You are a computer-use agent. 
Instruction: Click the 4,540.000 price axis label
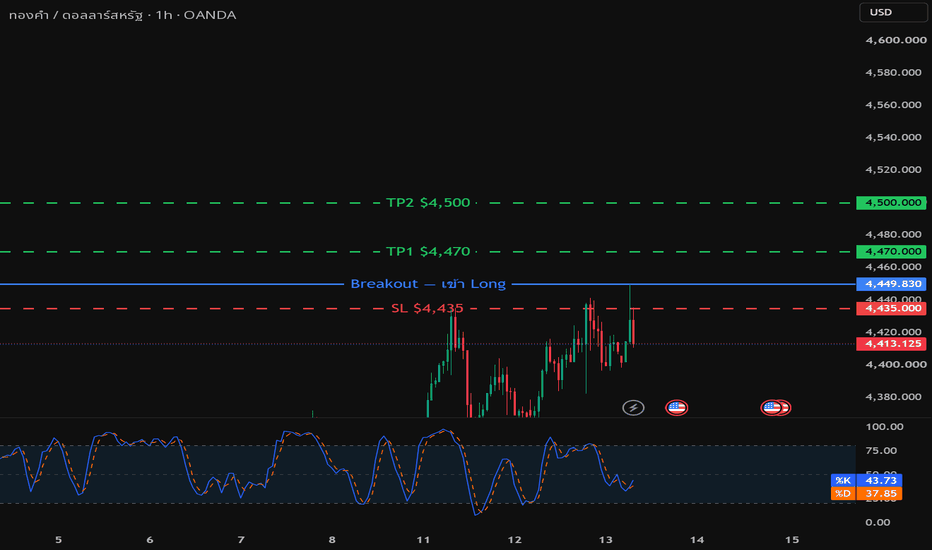click(893, 137)
